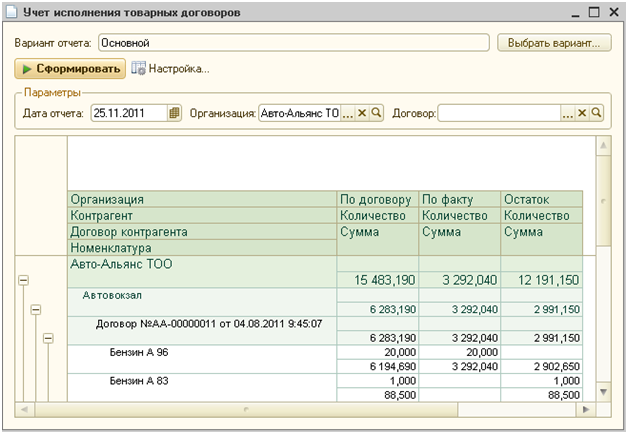Open Настройка report settings

click(170, 69)
